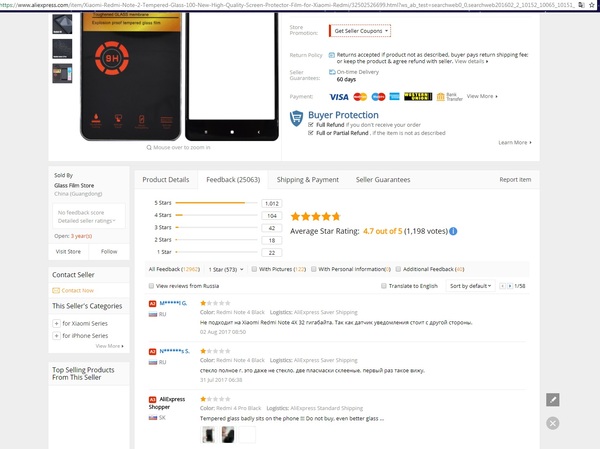Click the five-star average rating graphic
The image size is (600, 449).
click(315, 217)
